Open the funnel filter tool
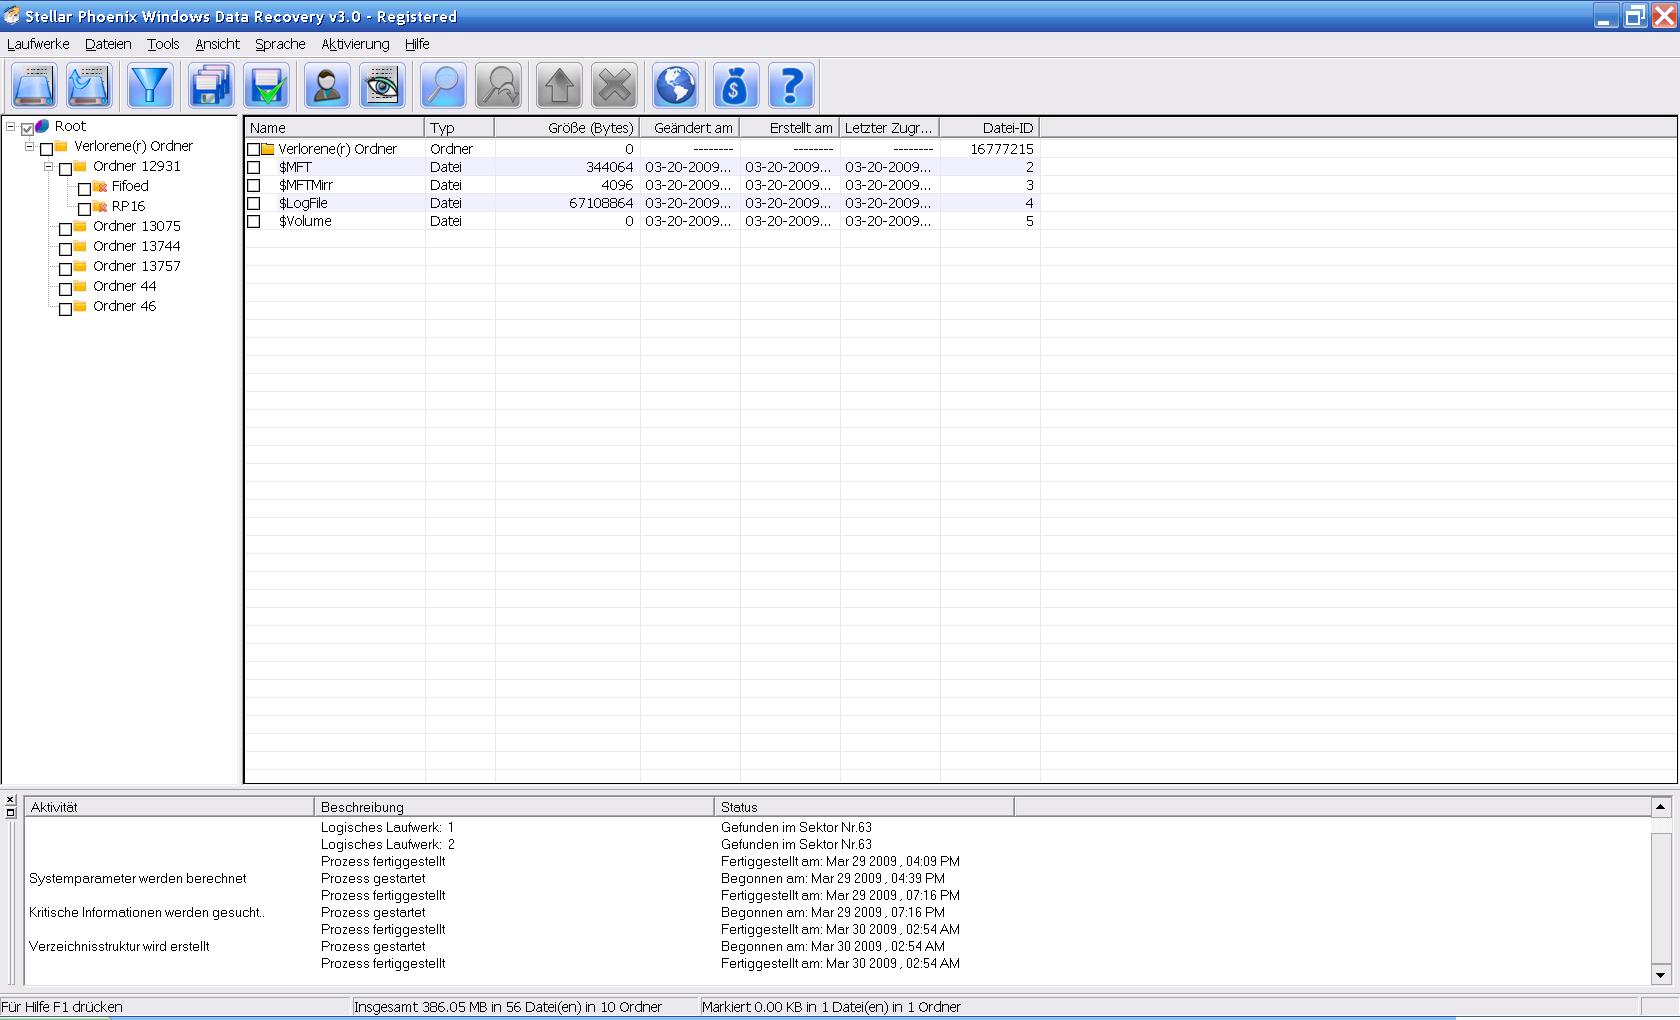The image size is (1680, 1020). [x=151, y=86]
